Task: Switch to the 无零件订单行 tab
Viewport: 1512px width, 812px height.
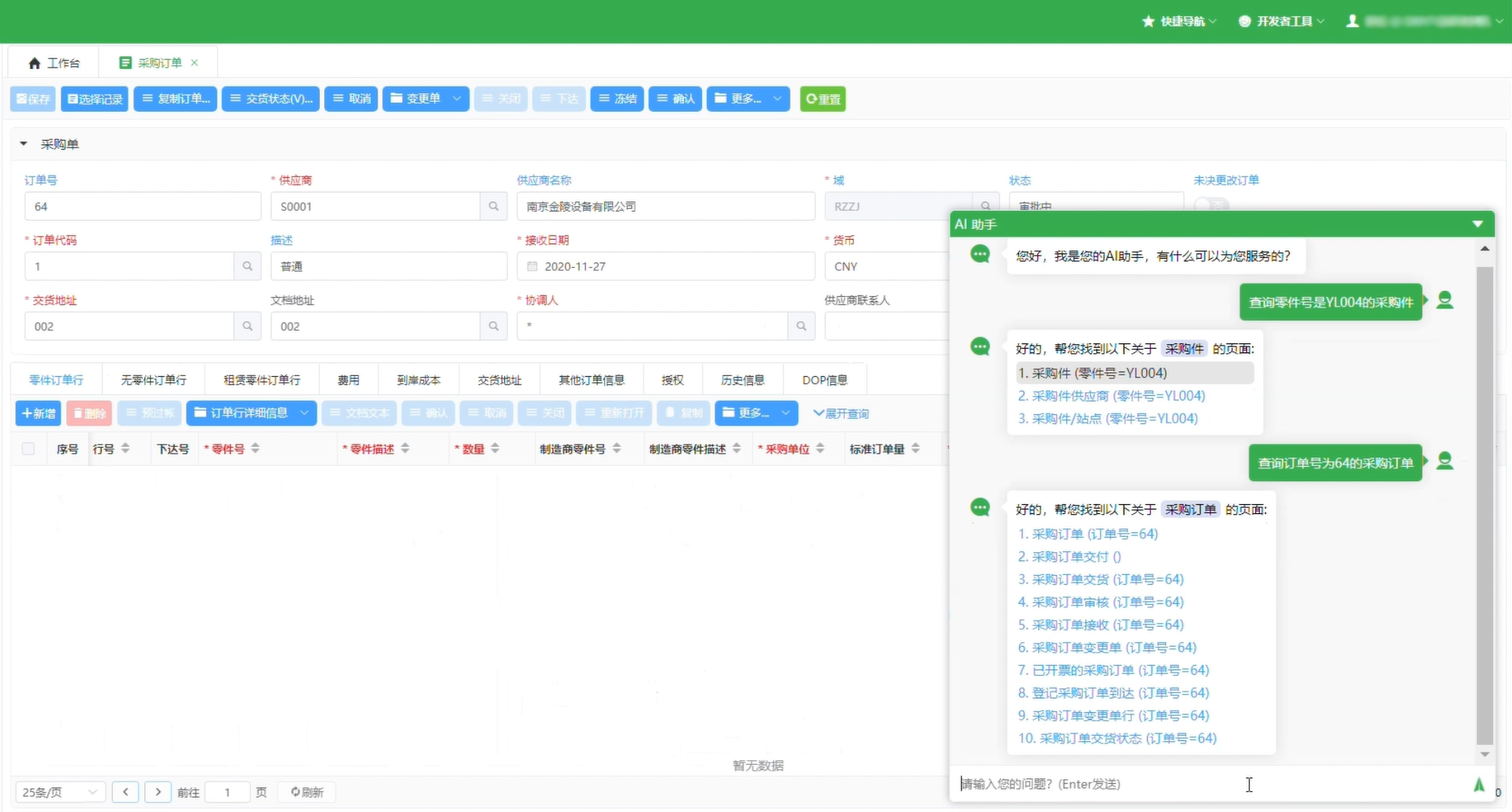Action: click(x=154, y=380)
